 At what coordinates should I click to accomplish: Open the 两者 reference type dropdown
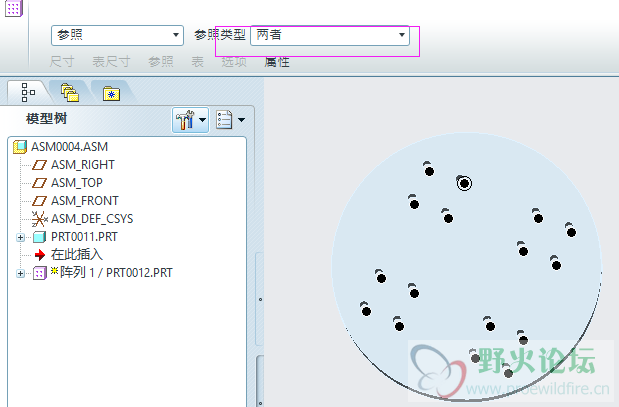330,35
